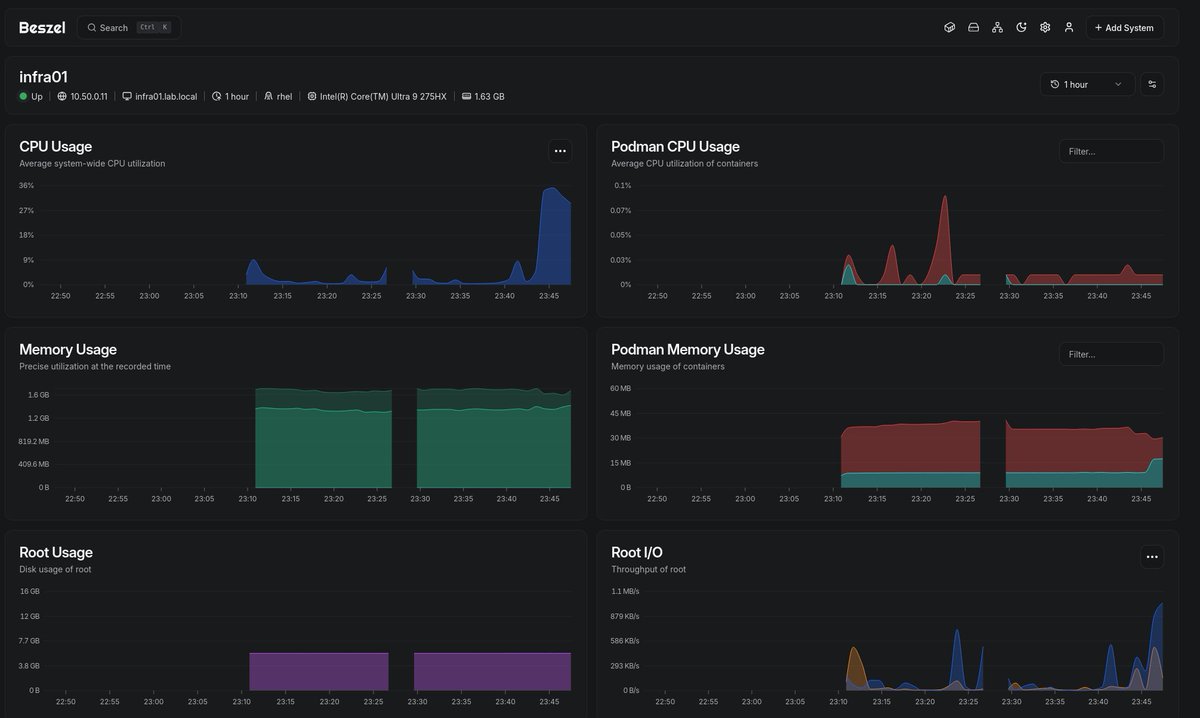Click the Add System button

click(1124, 28)
